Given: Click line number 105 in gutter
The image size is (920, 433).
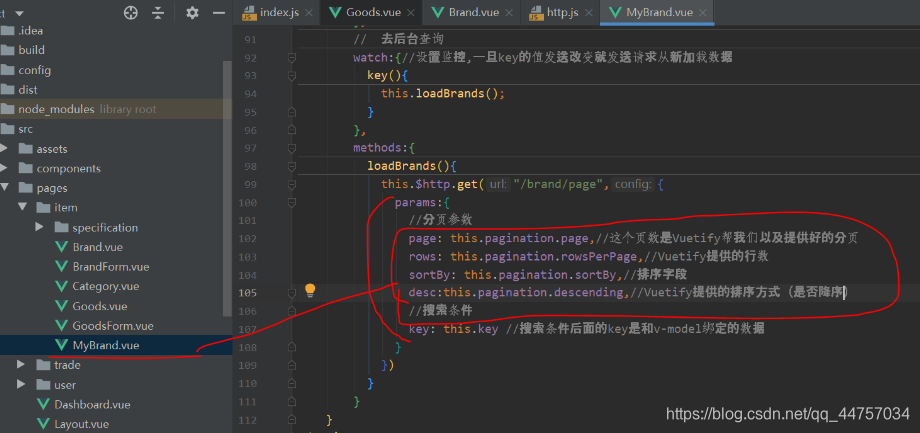Looking at the screenshot, I should pyautogui.click(x=247, y=292).
